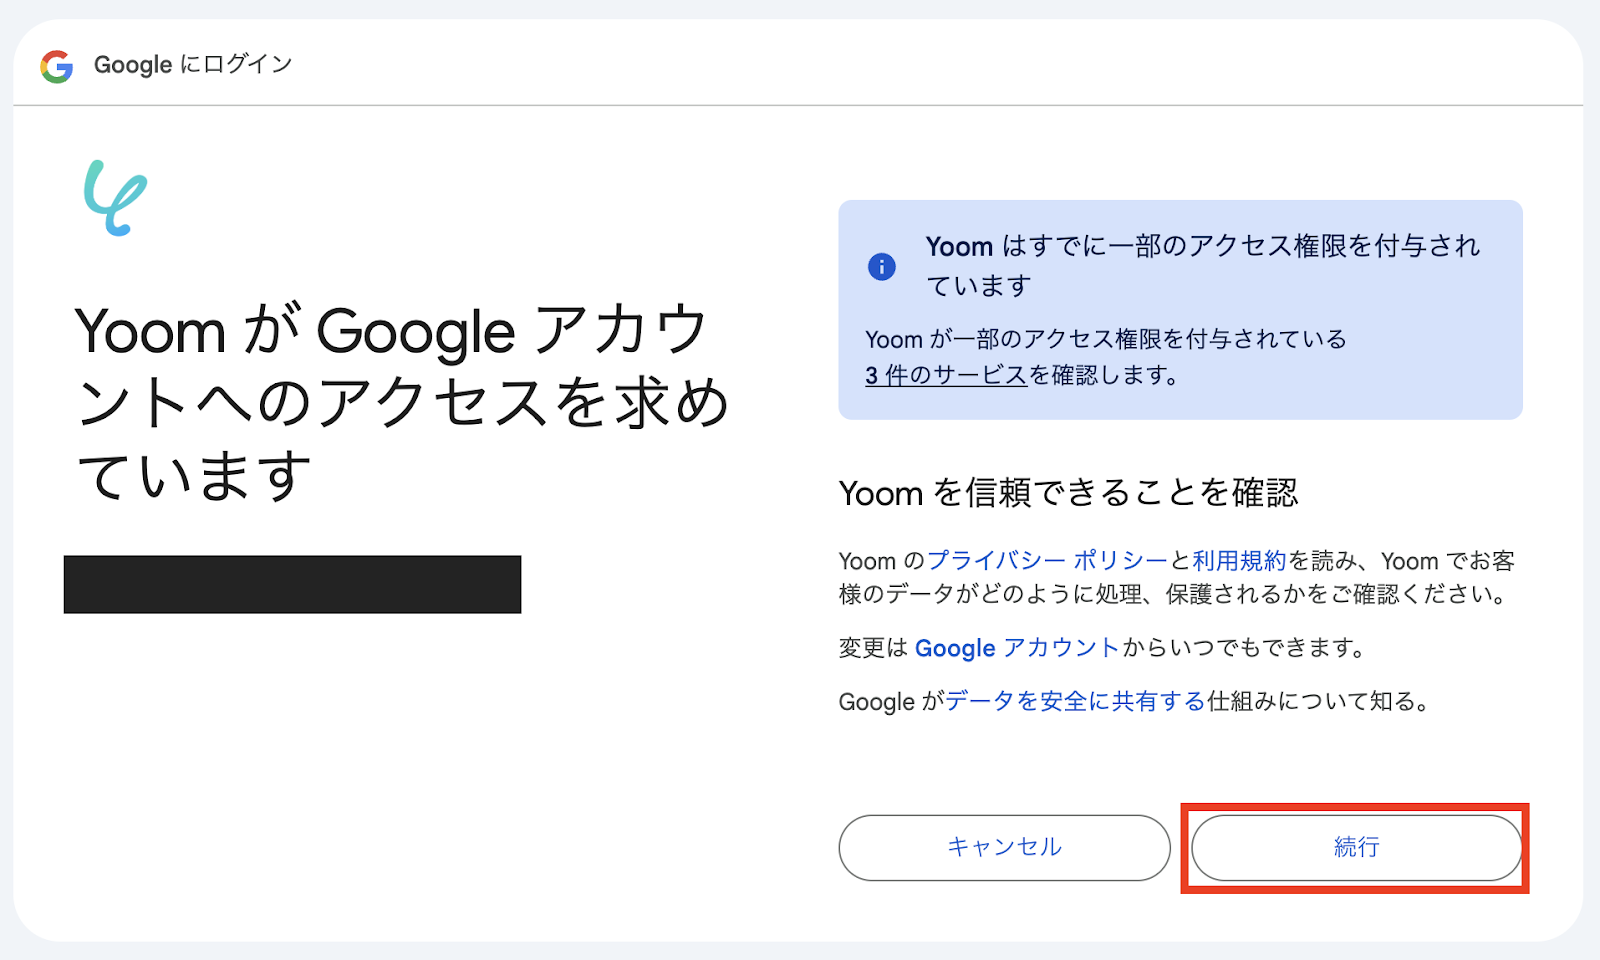The image size is (1600, 960).
Task: Click the "Yoom を信頼できることを確認" heading
Action: 1068,493
